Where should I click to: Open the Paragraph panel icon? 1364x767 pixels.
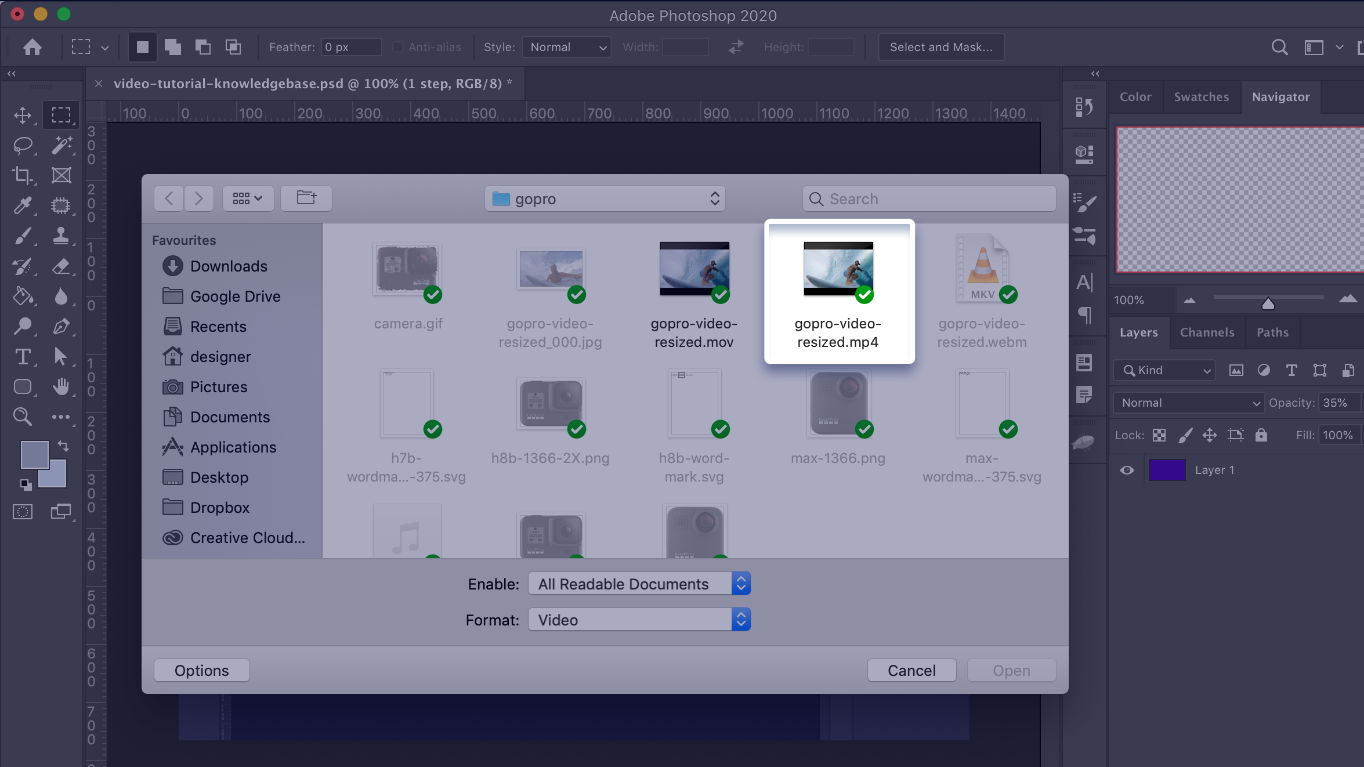point(1084,316)
